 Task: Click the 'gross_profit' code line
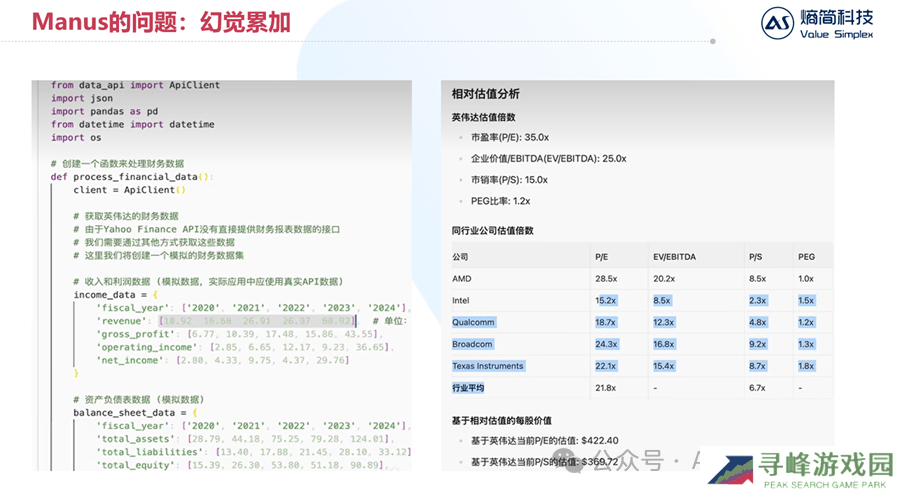click(239, 334)
